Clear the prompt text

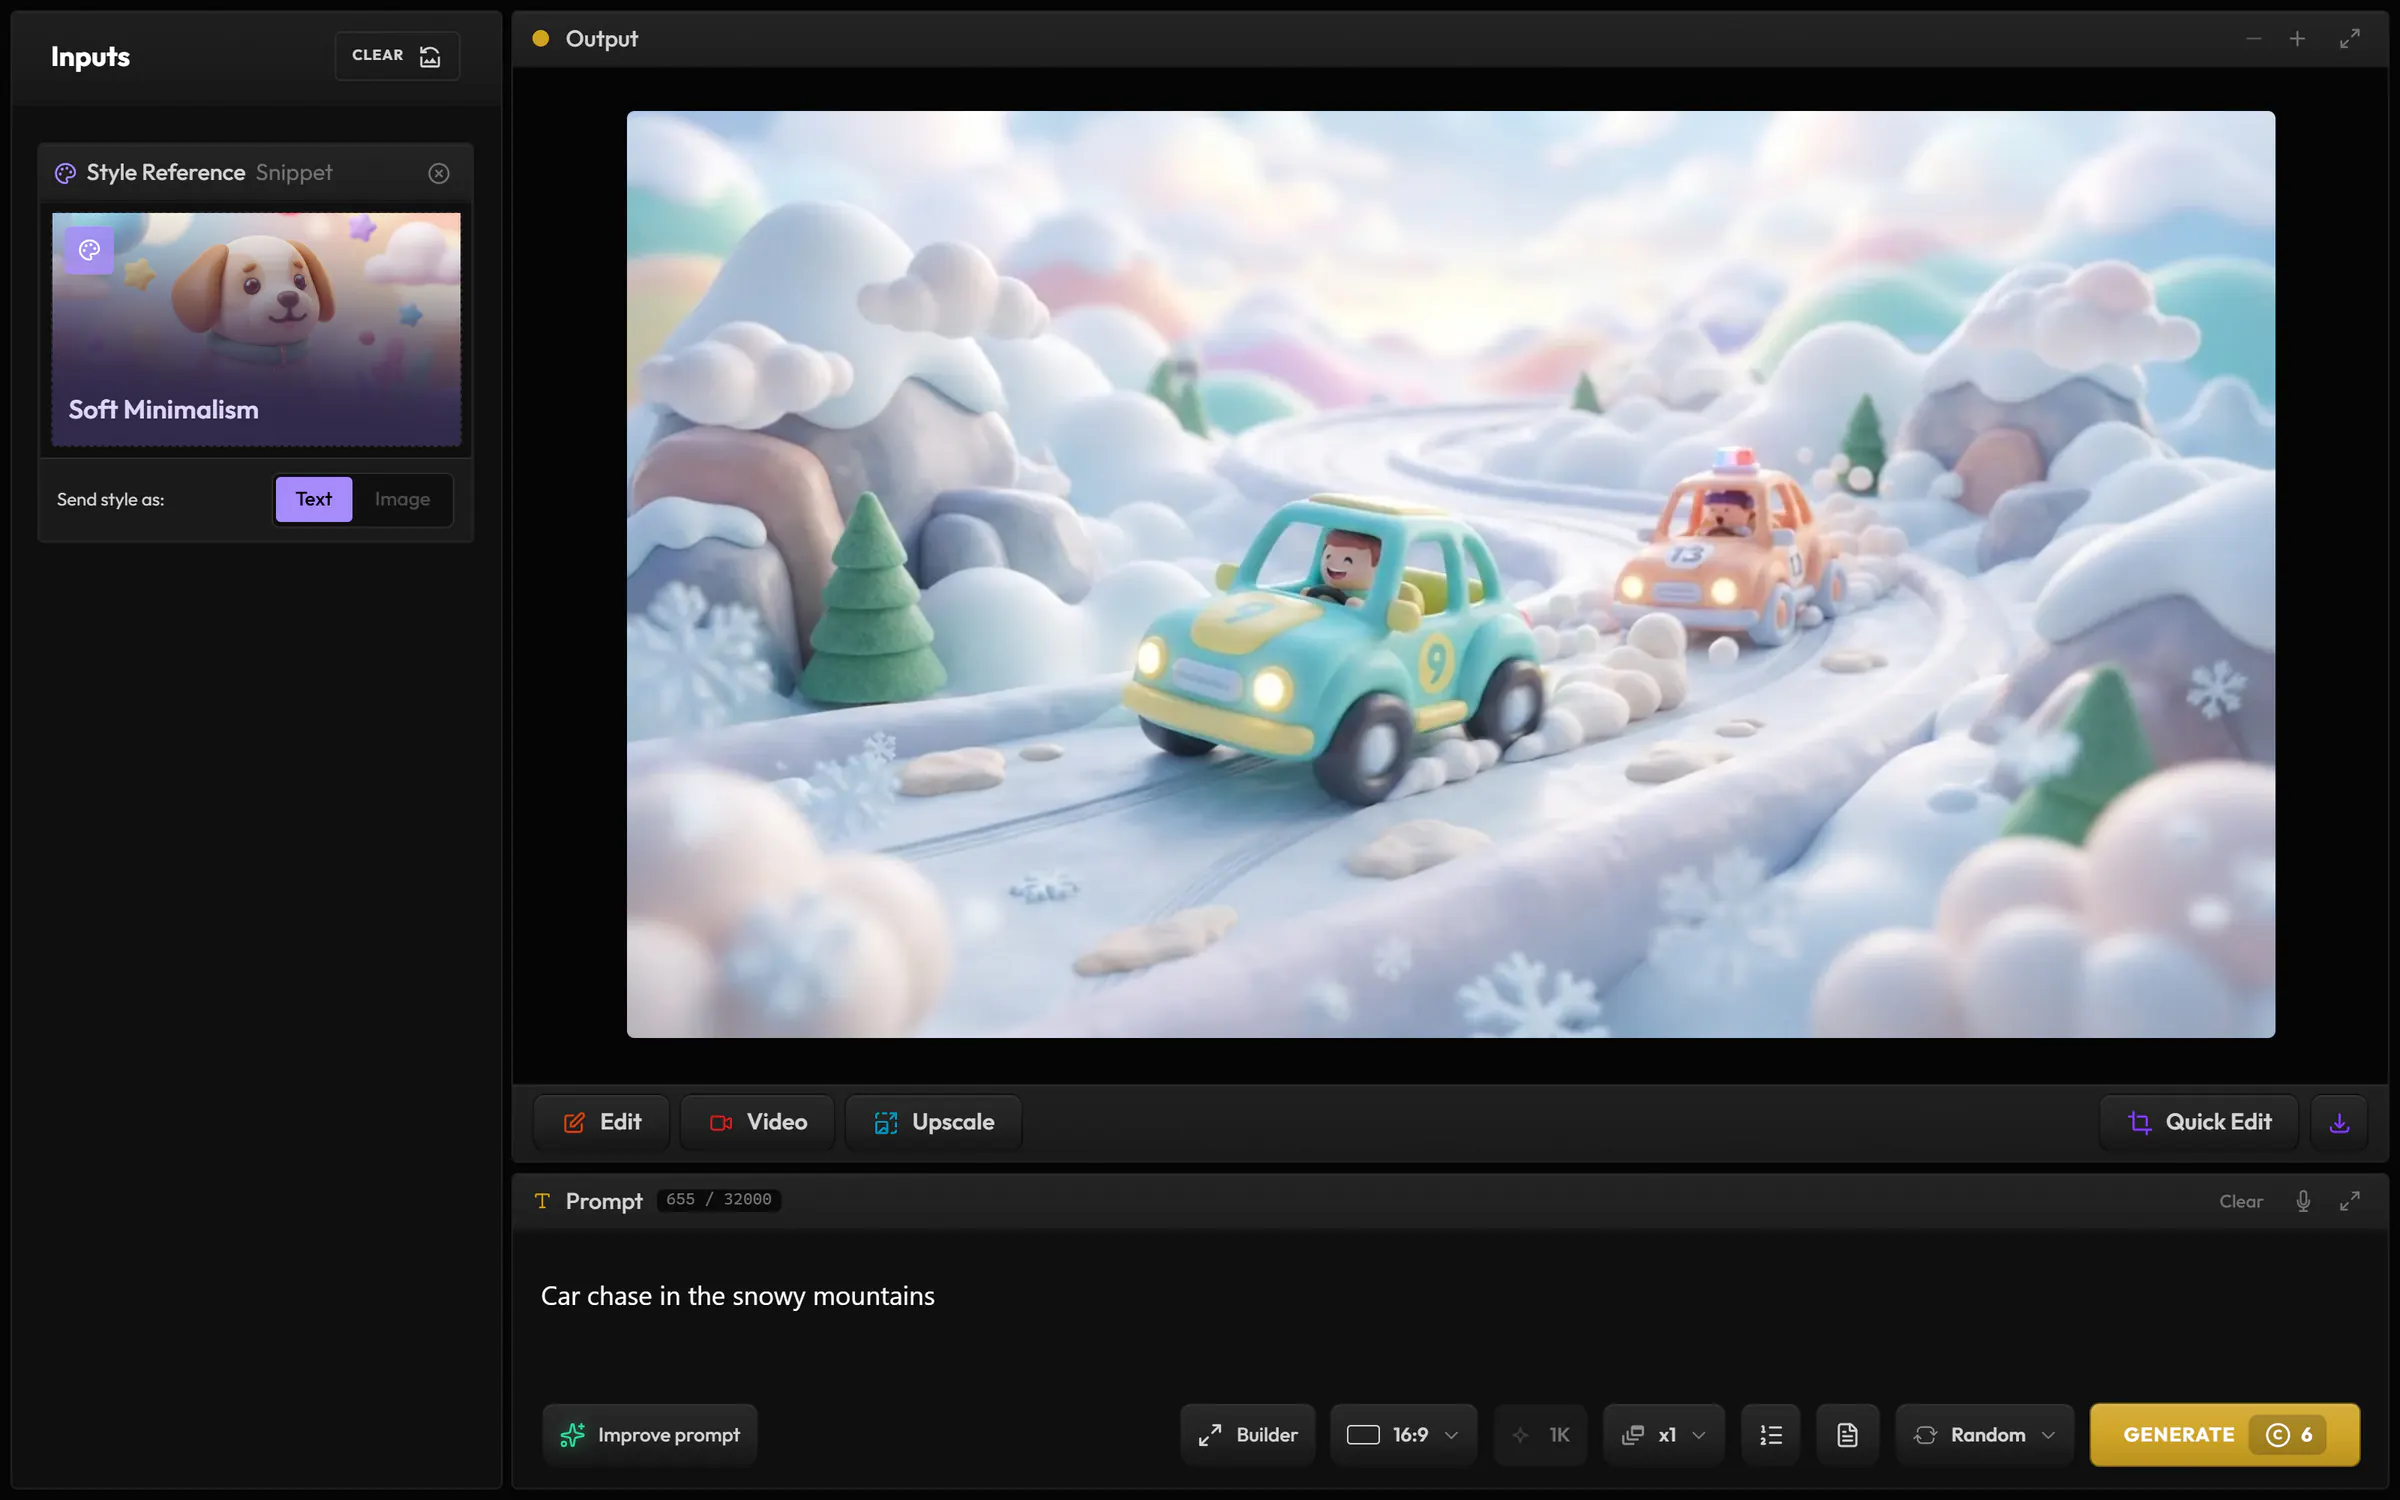coord(2240,1201)
